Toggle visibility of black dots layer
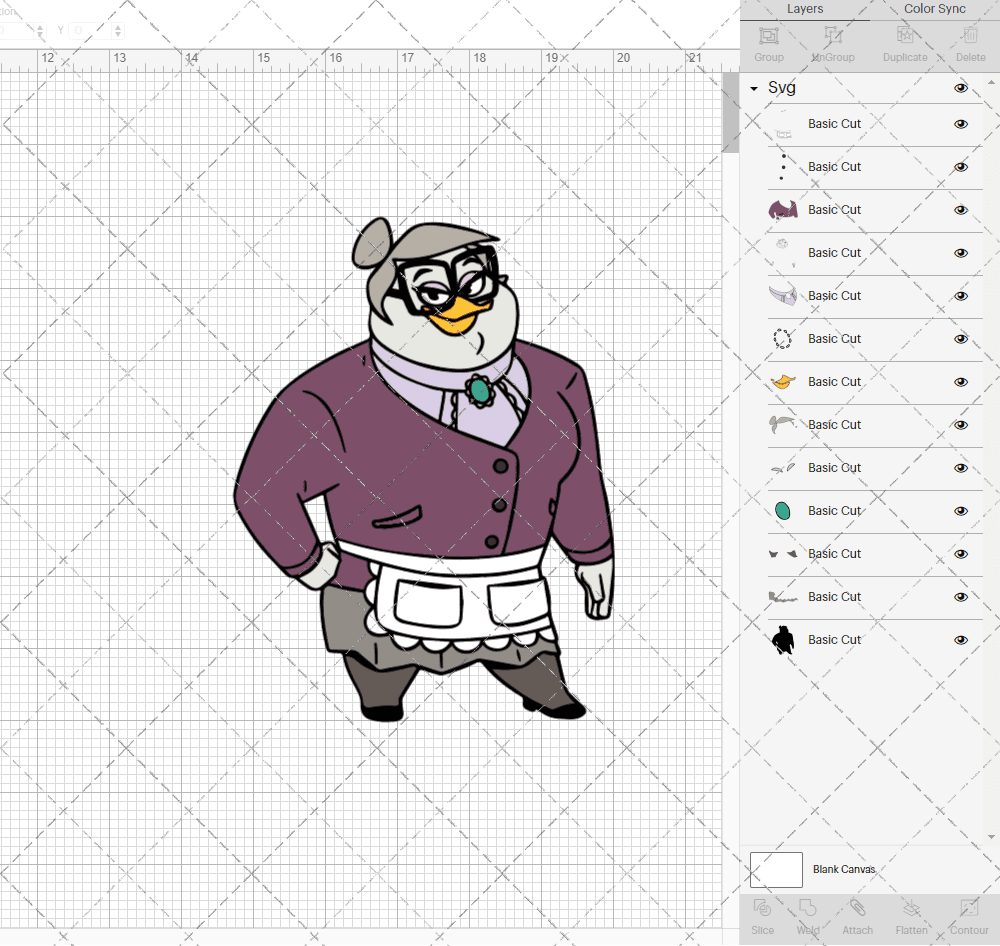1000x946 pixels. (x=960, y=167)
